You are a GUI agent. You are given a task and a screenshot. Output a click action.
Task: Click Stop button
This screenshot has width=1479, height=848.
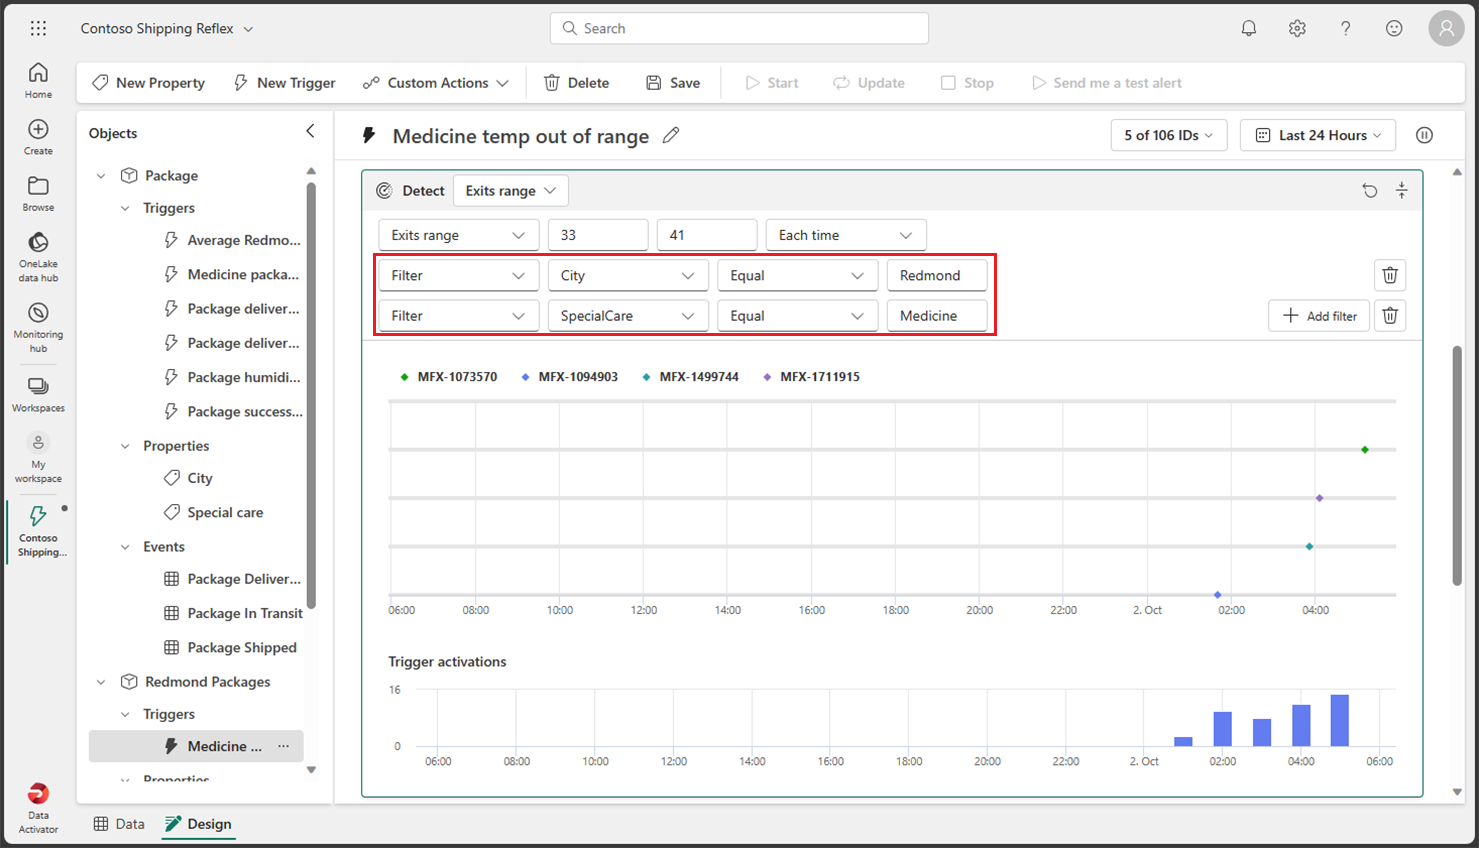[x=967, y=83]
